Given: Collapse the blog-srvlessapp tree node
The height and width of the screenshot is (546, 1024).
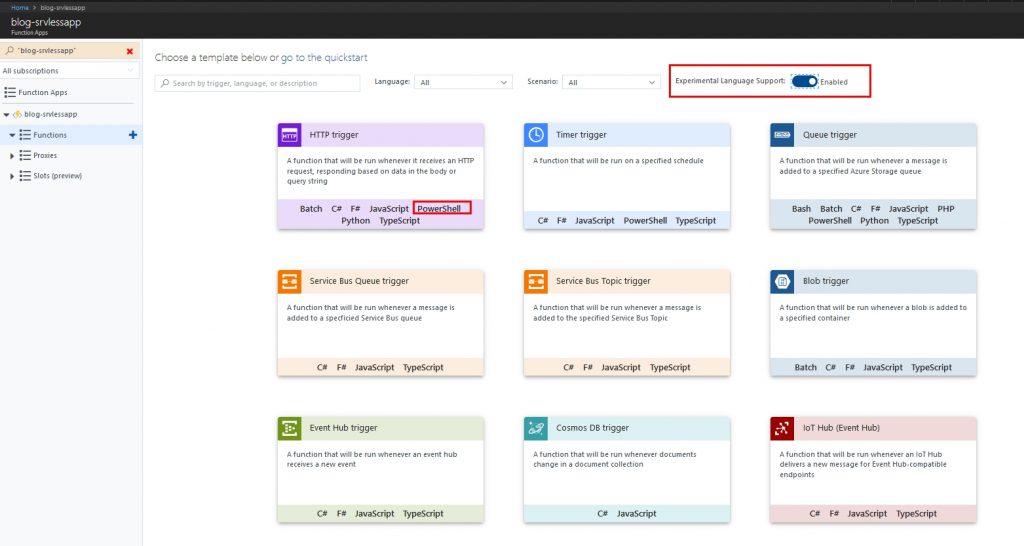Looking at the screenshot, I should click(7, 114).
